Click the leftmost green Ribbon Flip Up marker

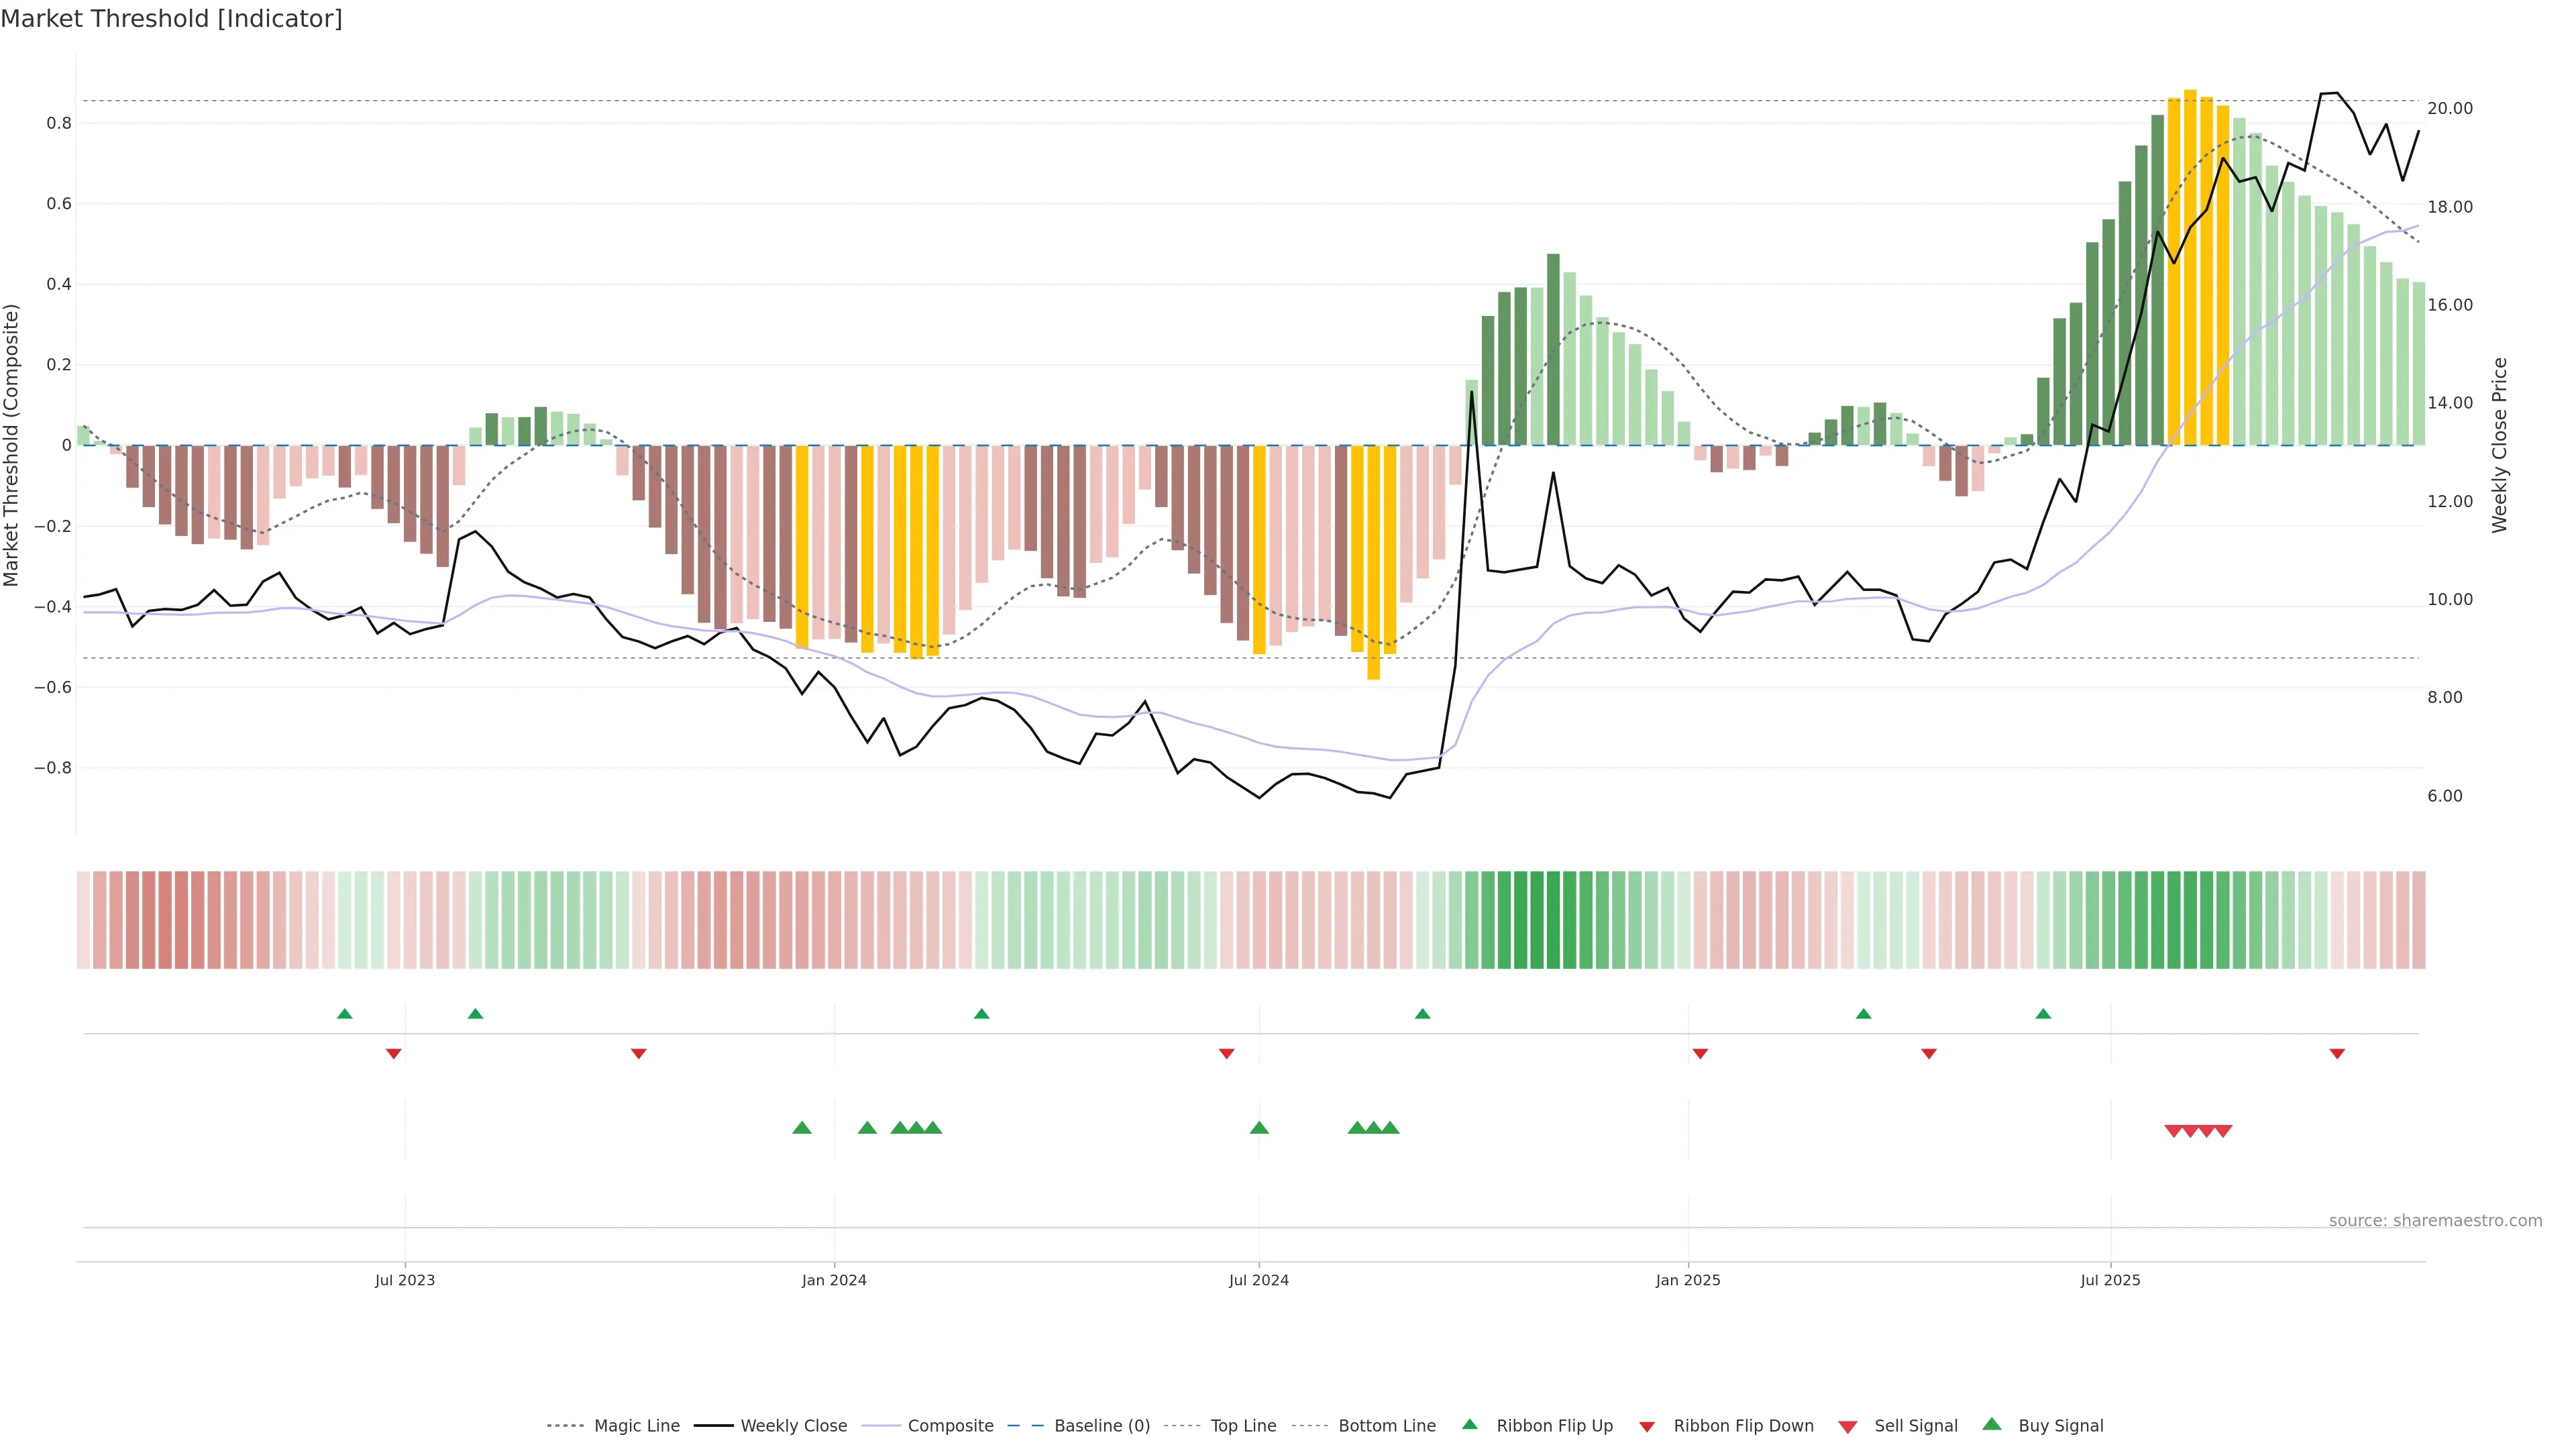tap(345, 1014)
